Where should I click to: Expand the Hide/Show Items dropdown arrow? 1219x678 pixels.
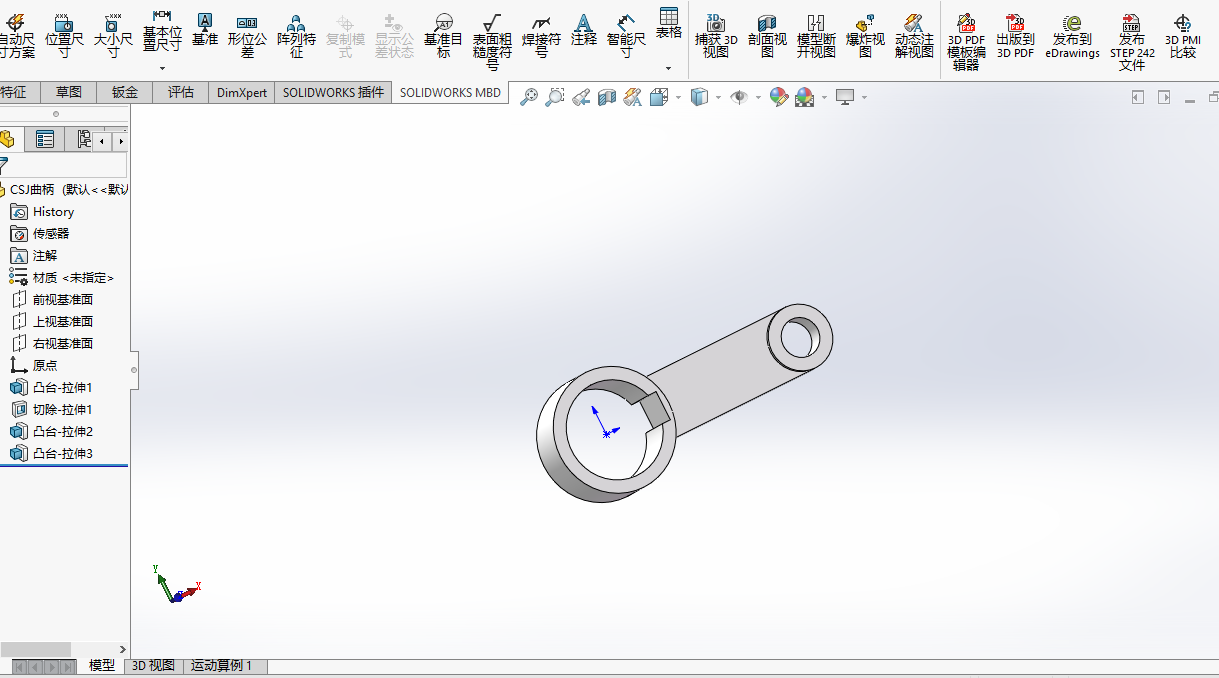[758, 98]
